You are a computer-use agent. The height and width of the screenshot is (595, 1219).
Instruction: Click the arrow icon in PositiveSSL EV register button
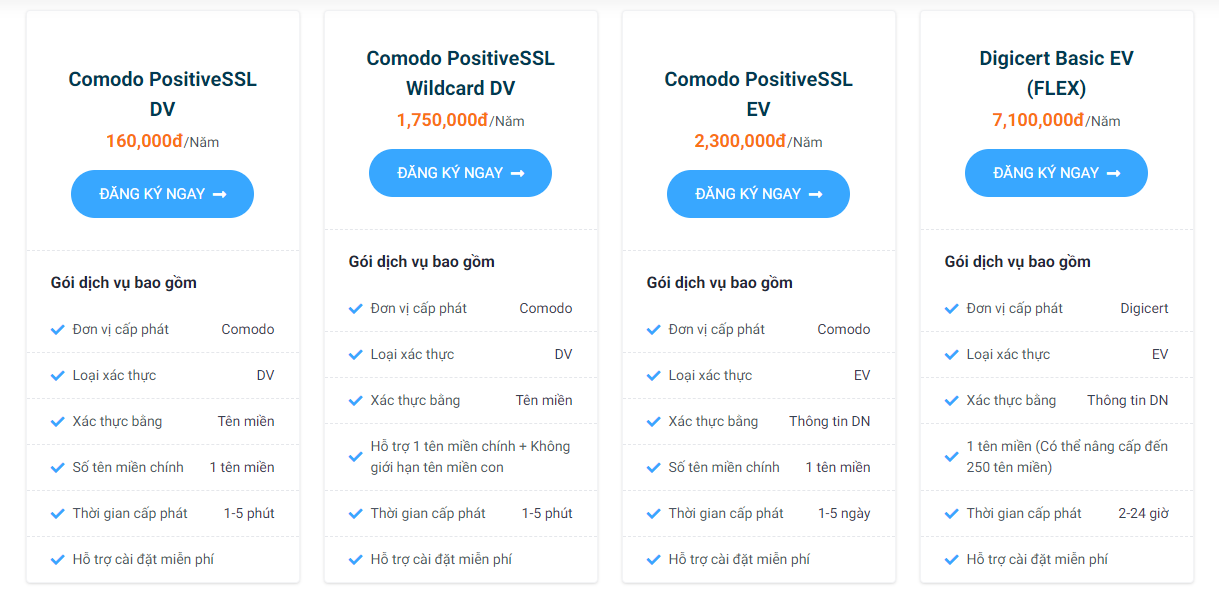815,194
